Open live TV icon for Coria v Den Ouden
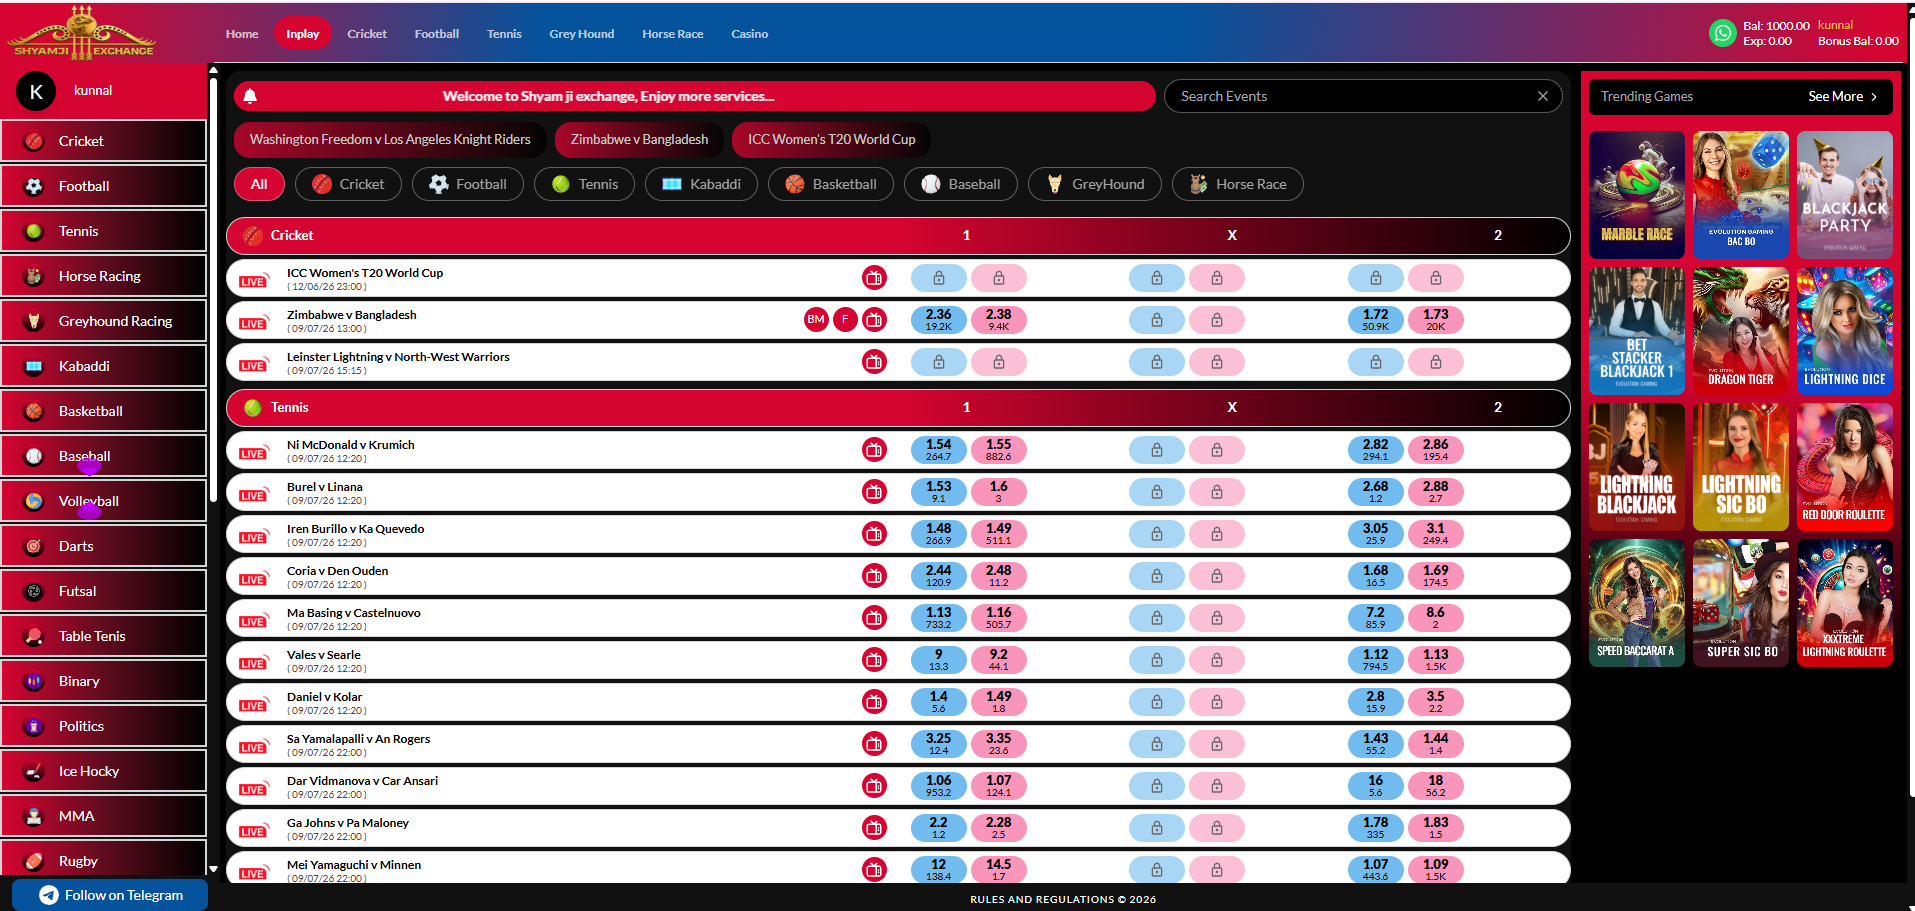This screenshot has width=1915, height=911. tap(874, 576)
